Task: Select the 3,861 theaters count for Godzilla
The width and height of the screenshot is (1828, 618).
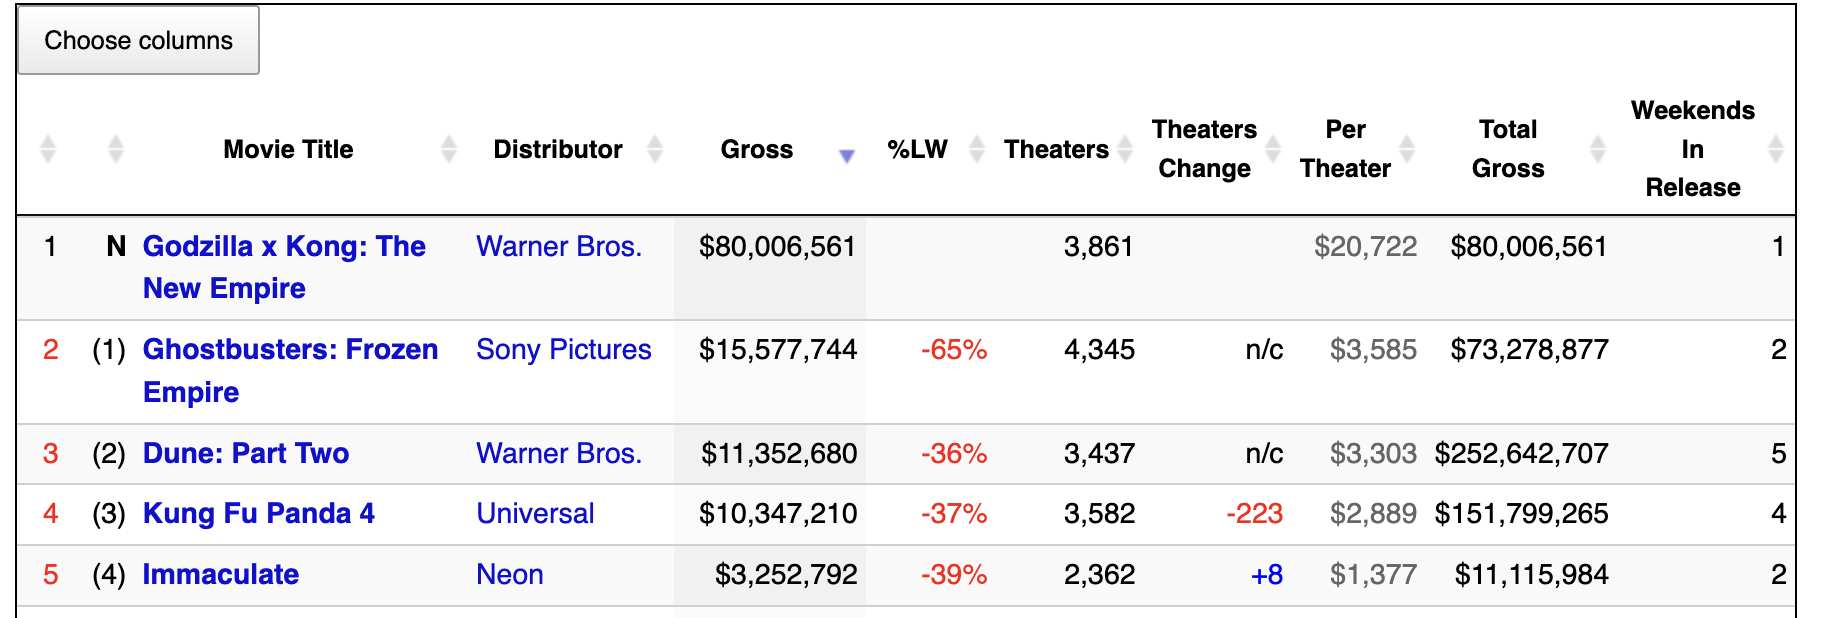Action: 1099,246
